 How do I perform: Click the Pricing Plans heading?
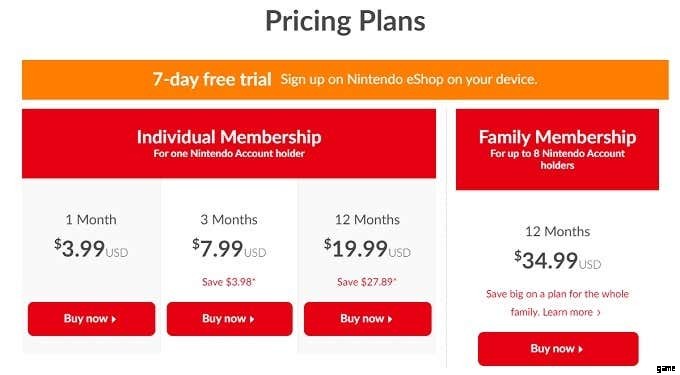point(345,21)
